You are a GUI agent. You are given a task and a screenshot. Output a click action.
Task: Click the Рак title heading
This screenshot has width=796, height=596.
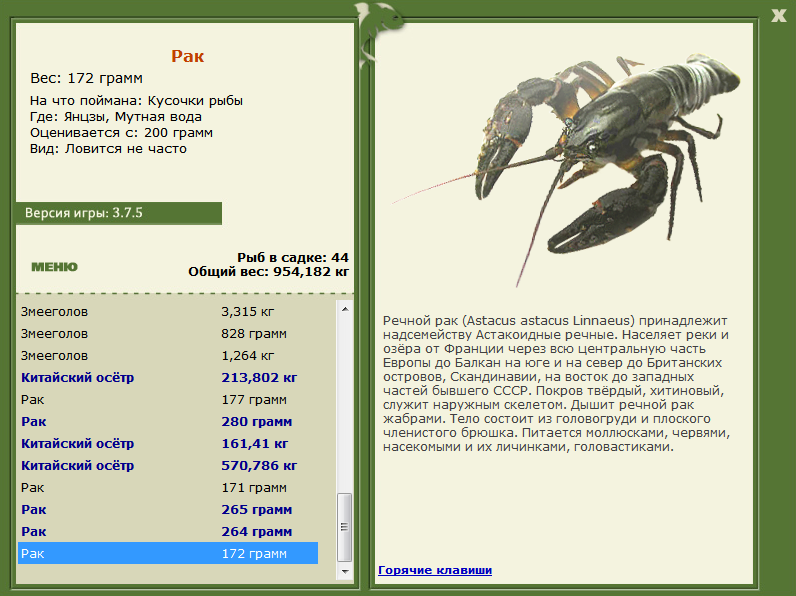[x=187, y=56]
